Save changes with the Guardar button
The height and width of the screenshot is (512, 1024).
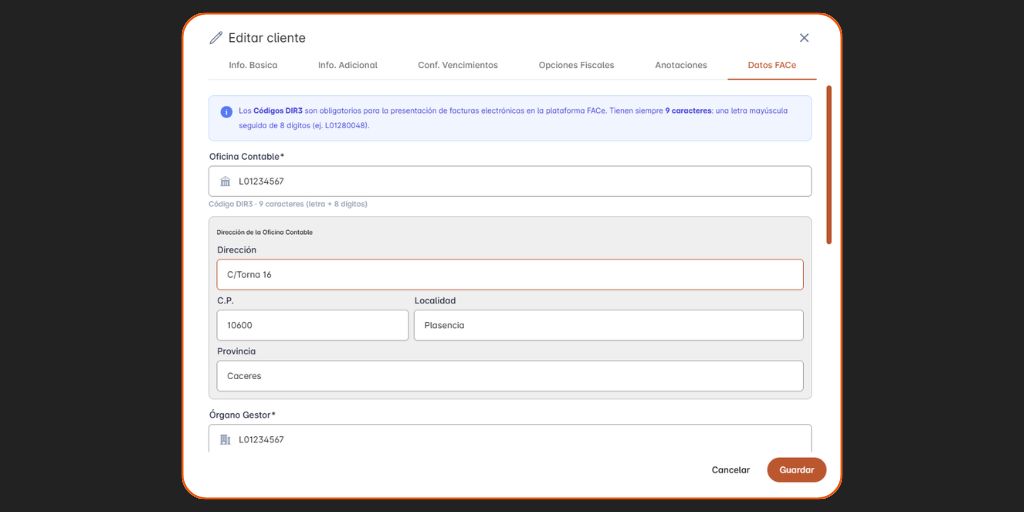click(796, 470)
